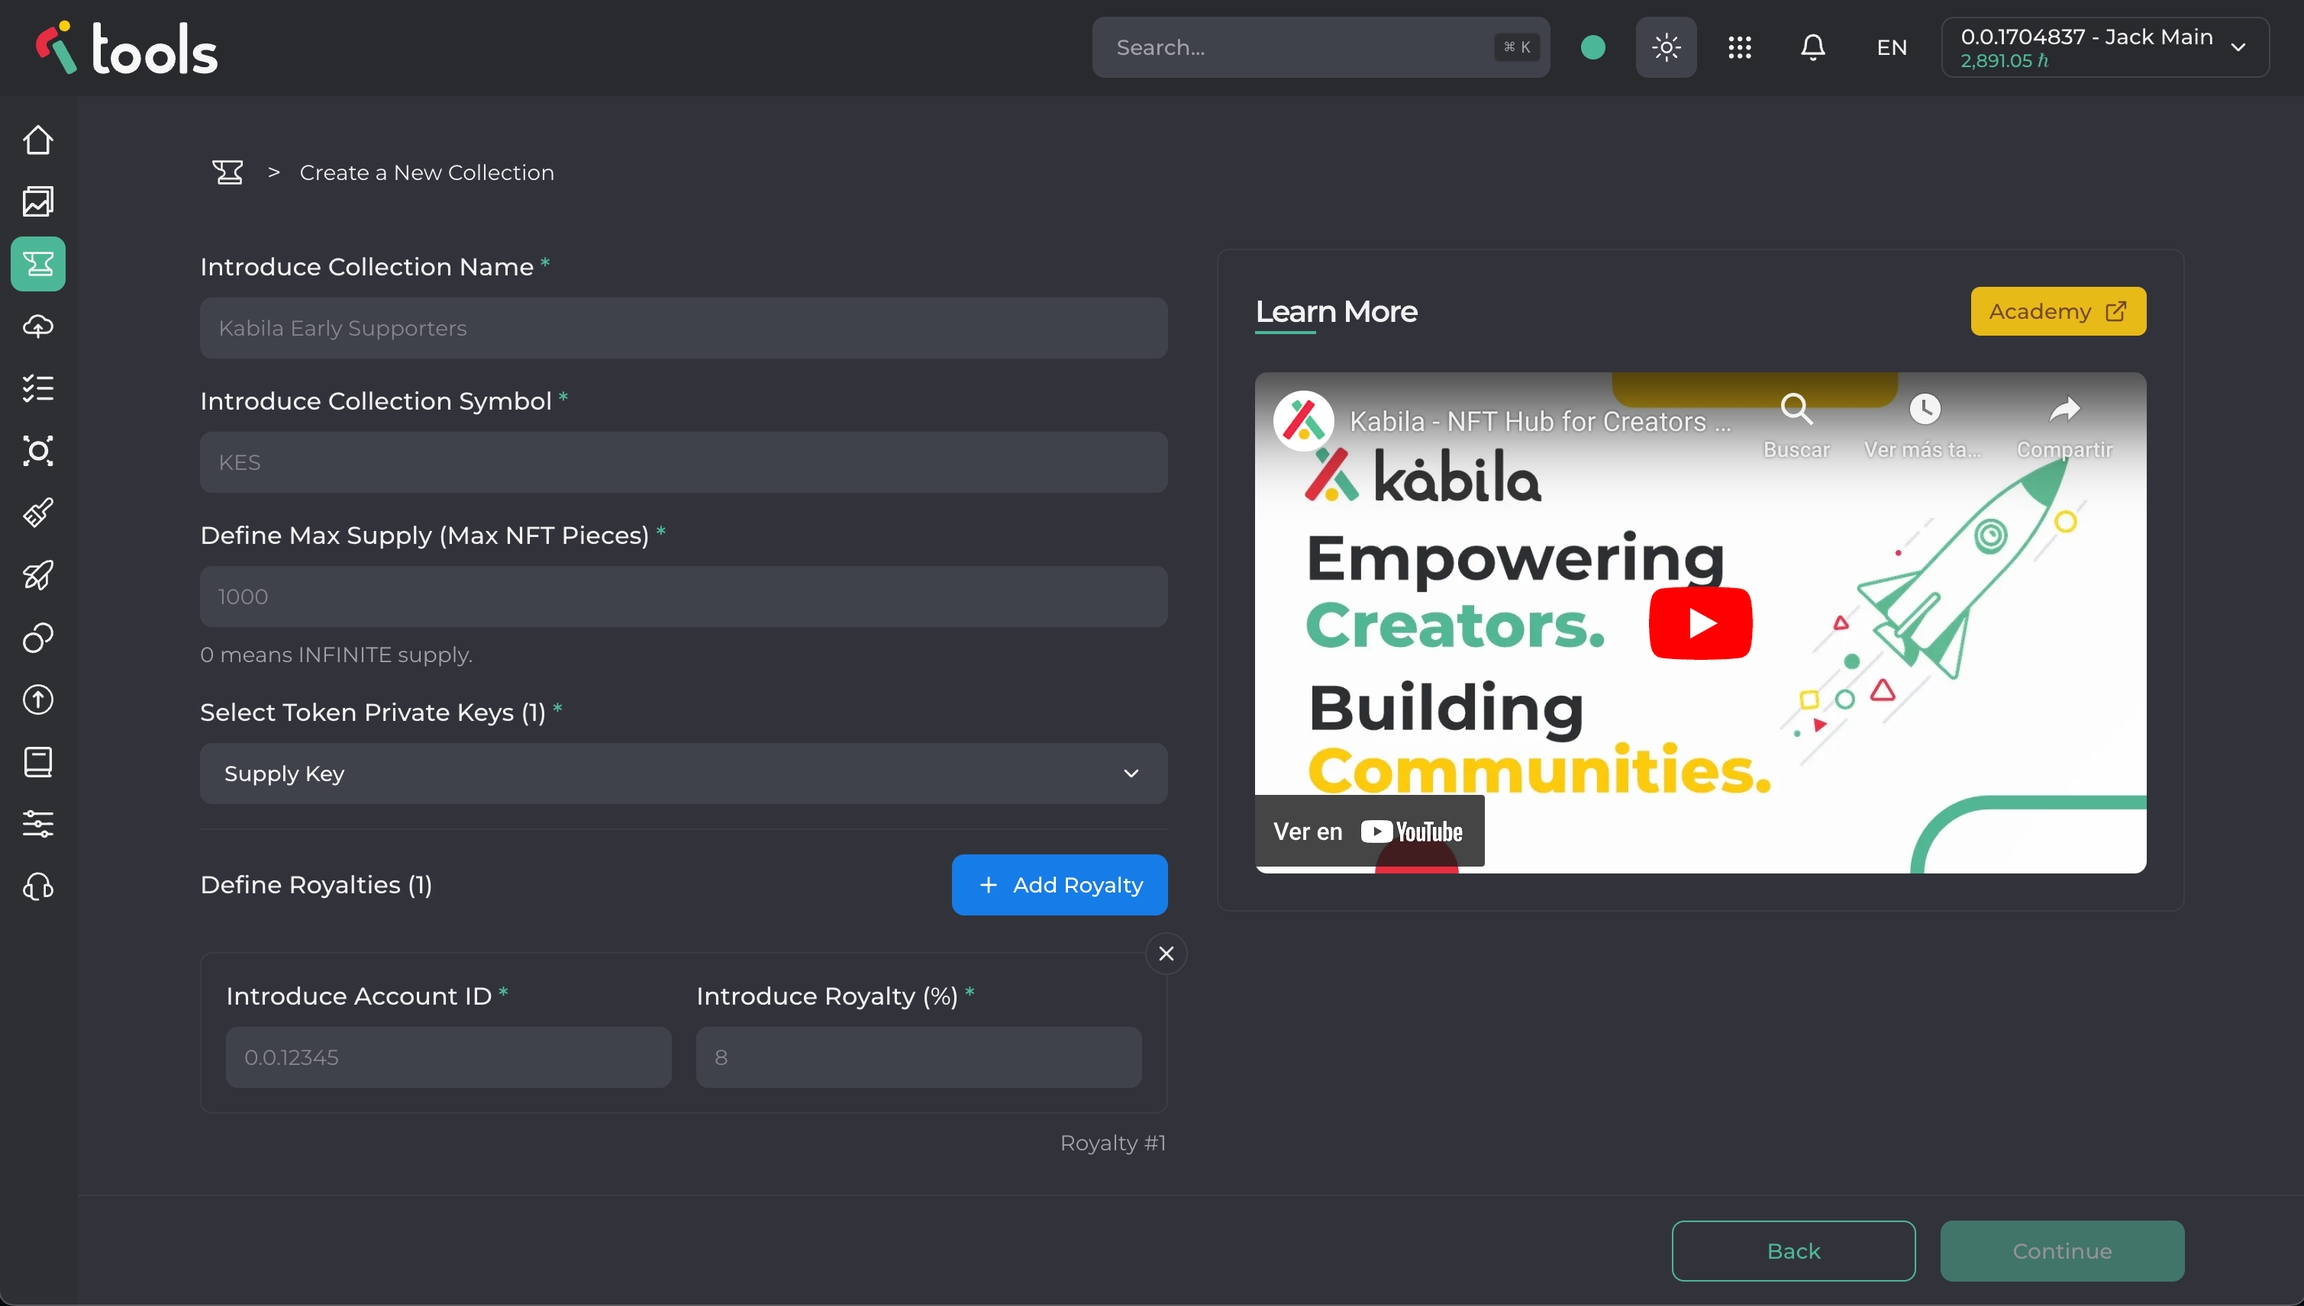Viewport: 2304px width, 1306px height.
Task: Open the headset support sidebar icon
Action: click(x=38, y=887)
